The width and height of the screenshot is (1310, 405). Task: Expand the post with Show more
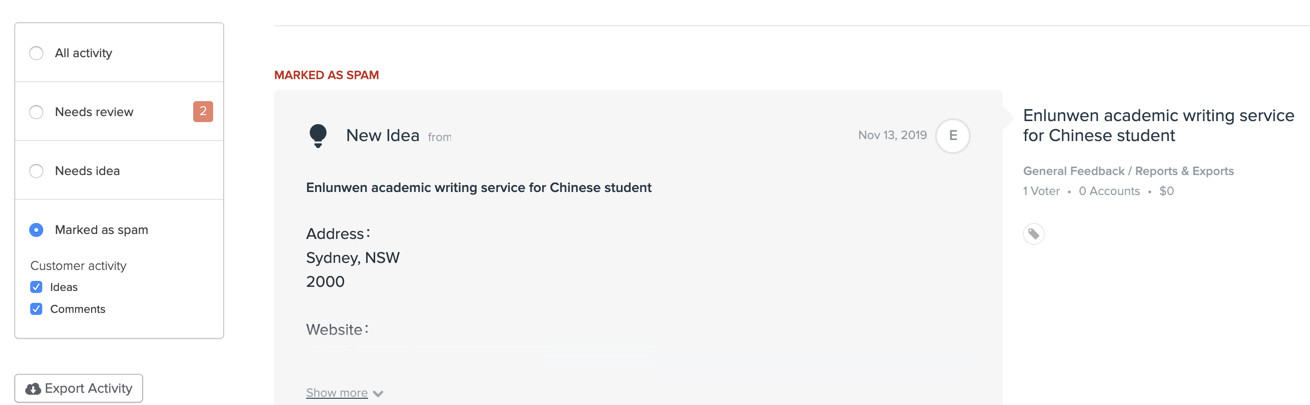pyautogui.click(x=337, y=393)
